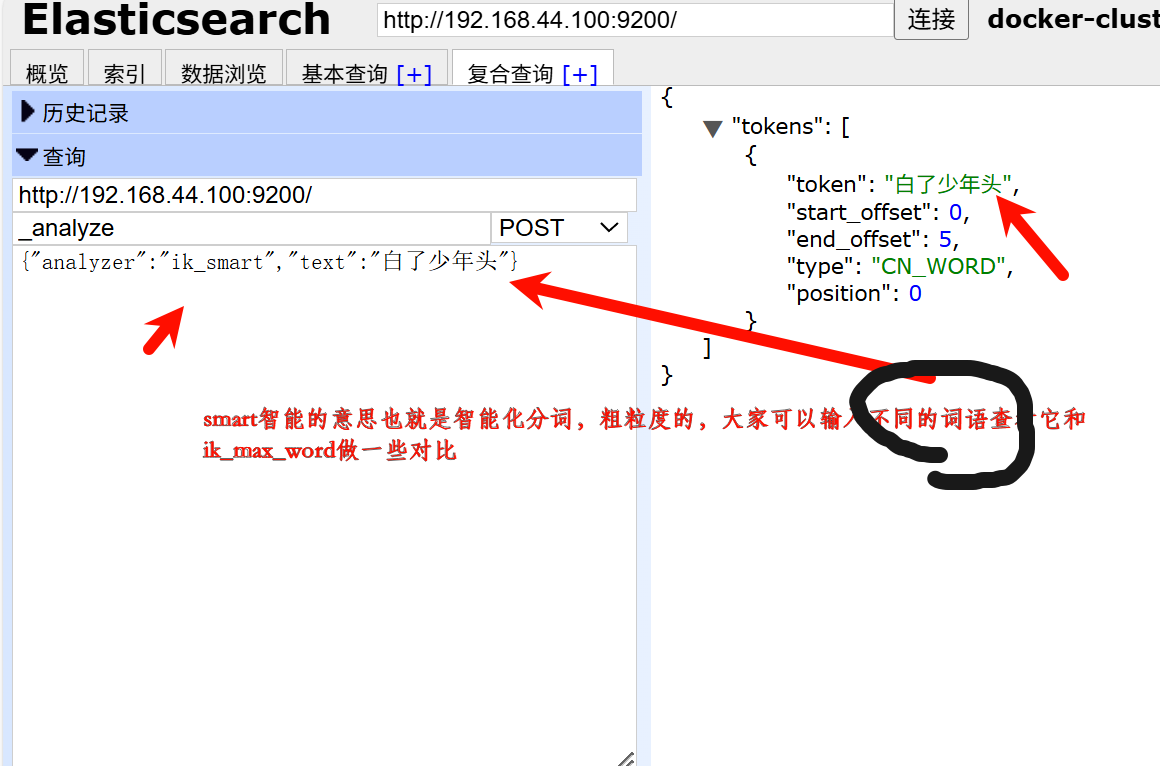Open the 数据浏览 (Data Browser) tab

[x=223, y=71]
